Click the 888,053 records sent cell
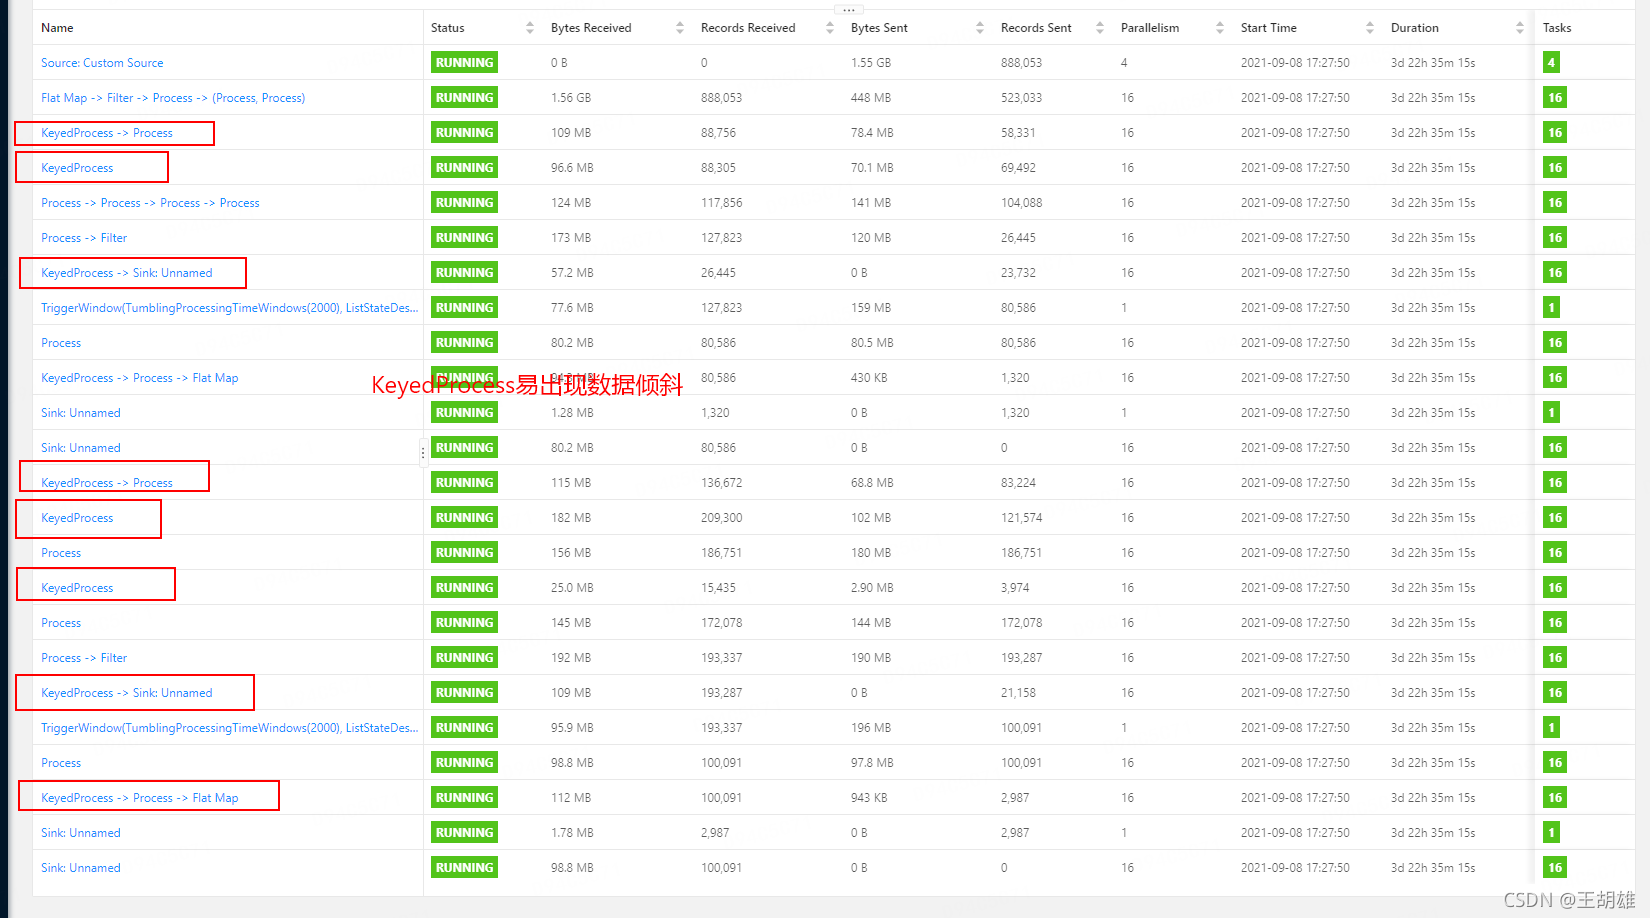 1021,63
